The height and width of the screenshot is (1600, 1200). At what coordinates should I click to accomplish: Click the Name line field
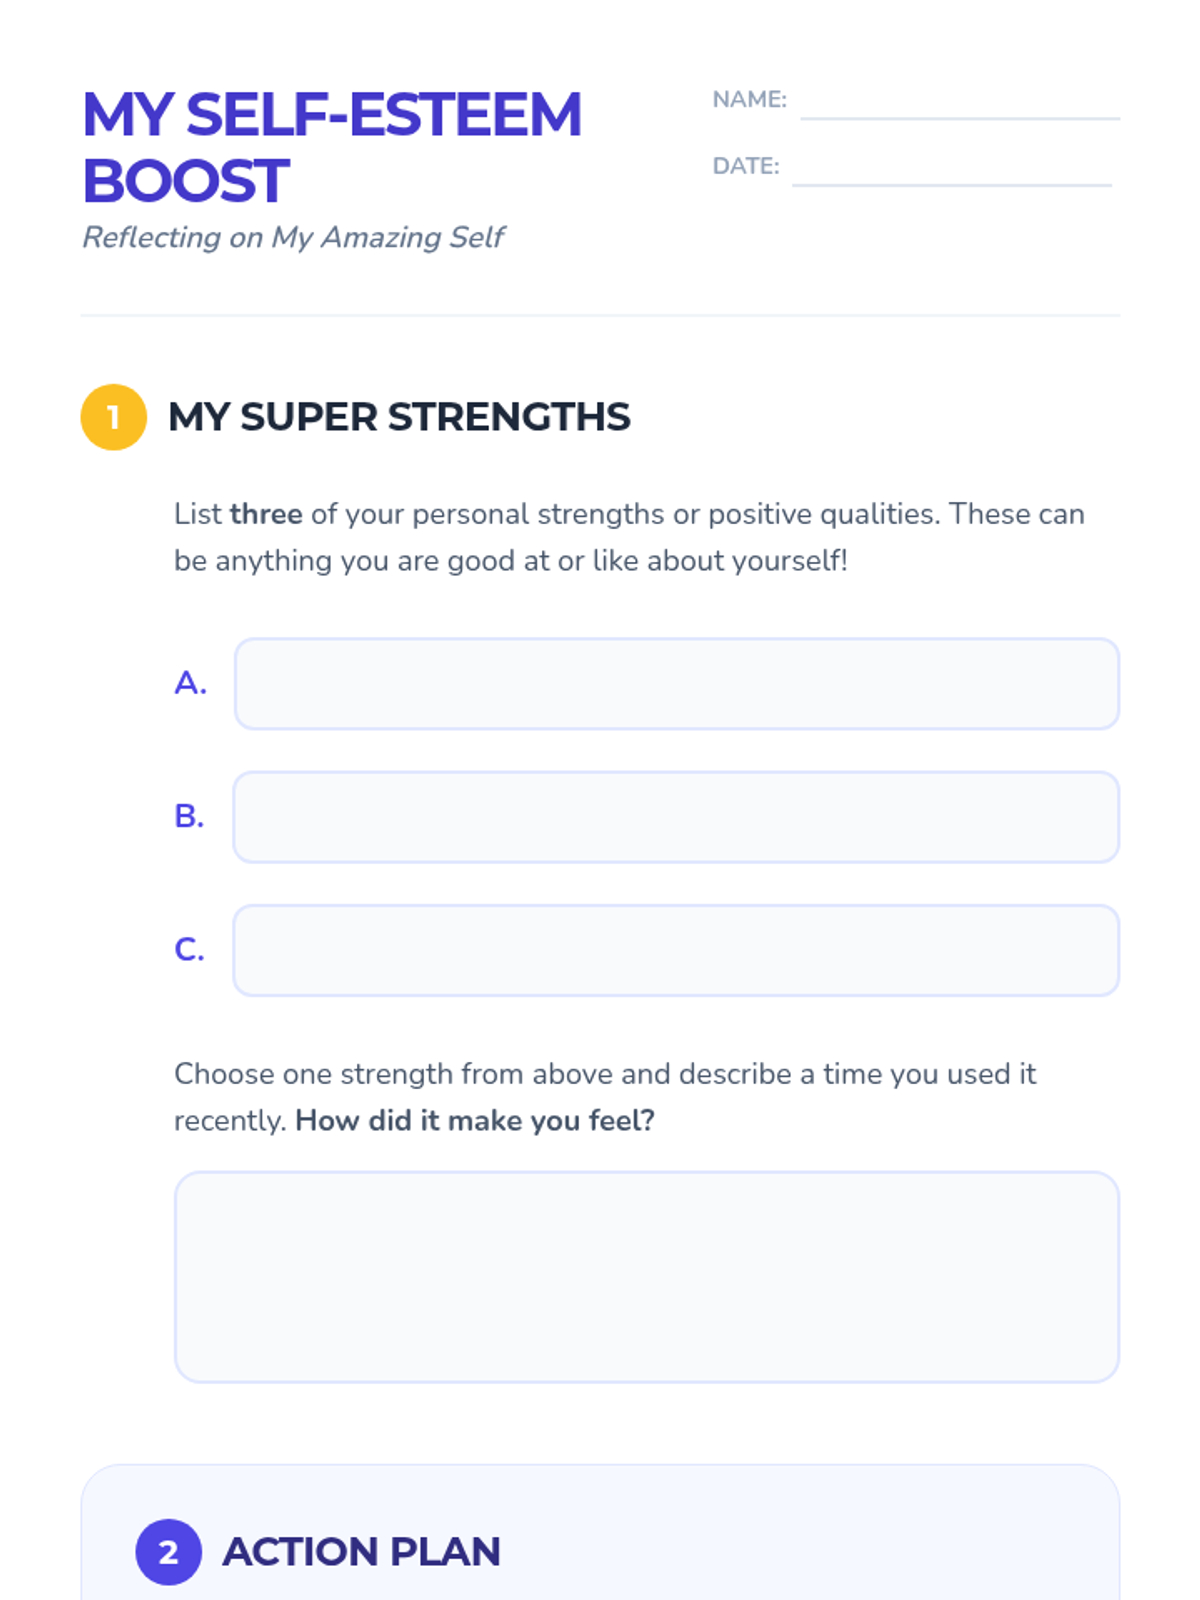click(x=959, y=103)
